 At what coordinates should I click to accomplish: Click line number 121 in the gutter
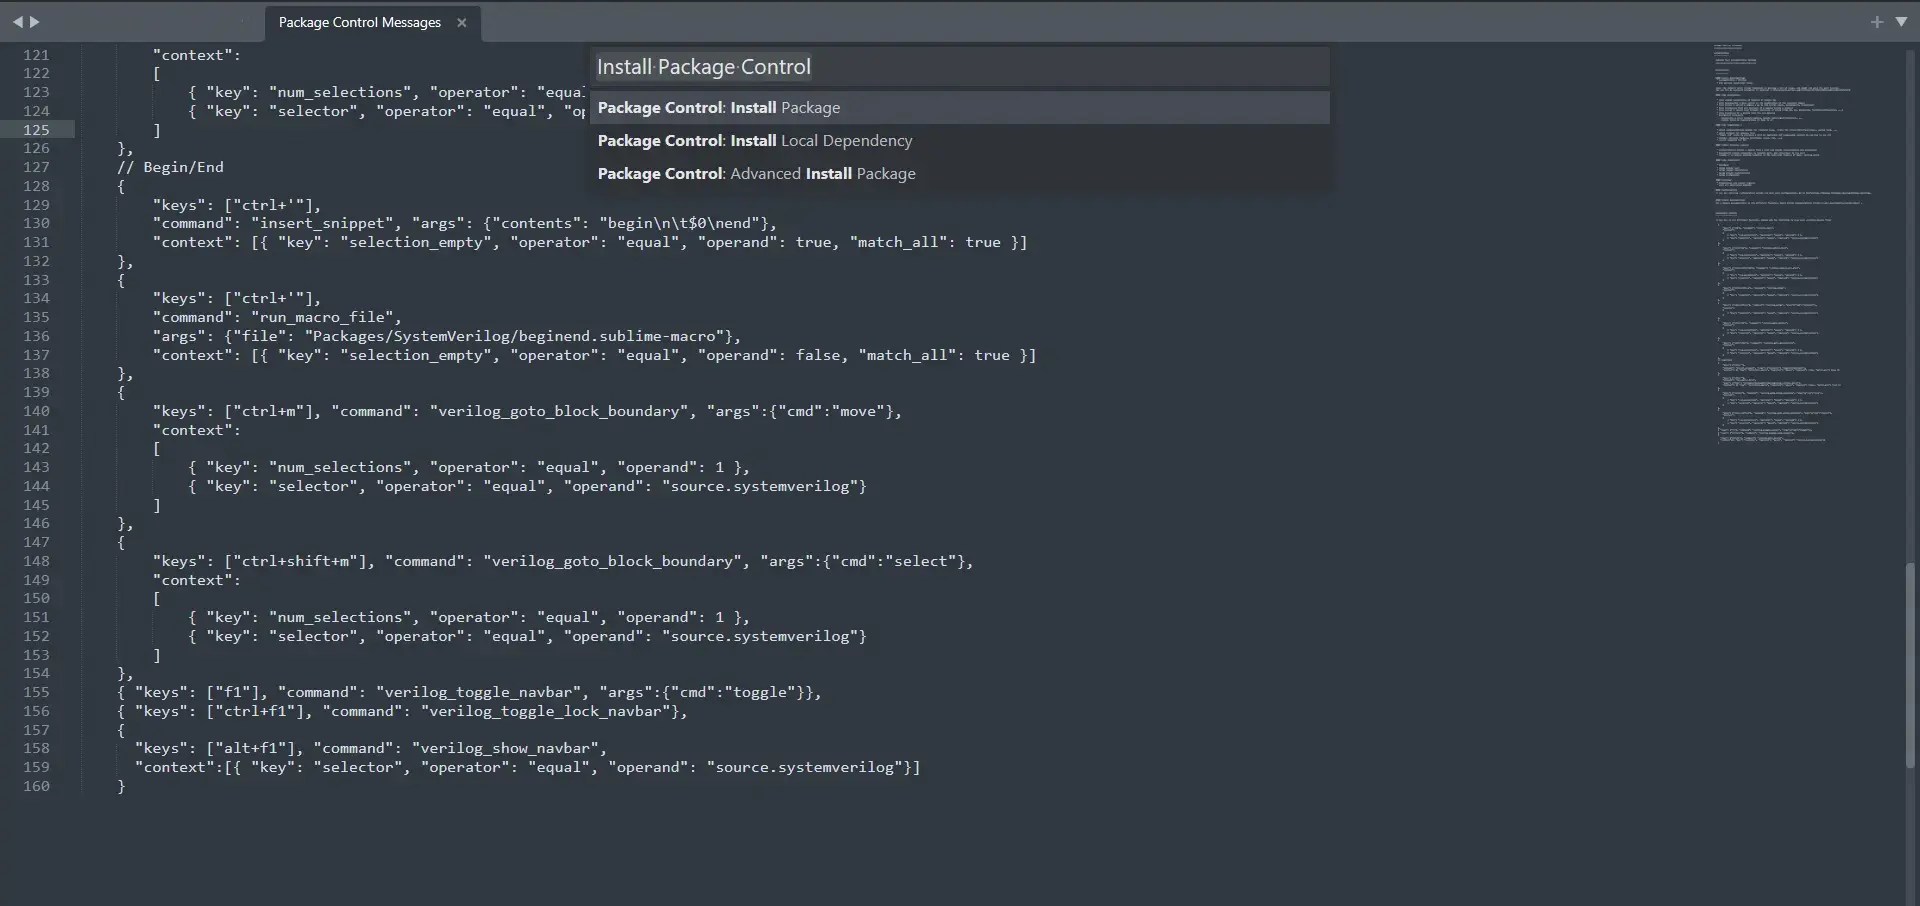click(36, 54)
